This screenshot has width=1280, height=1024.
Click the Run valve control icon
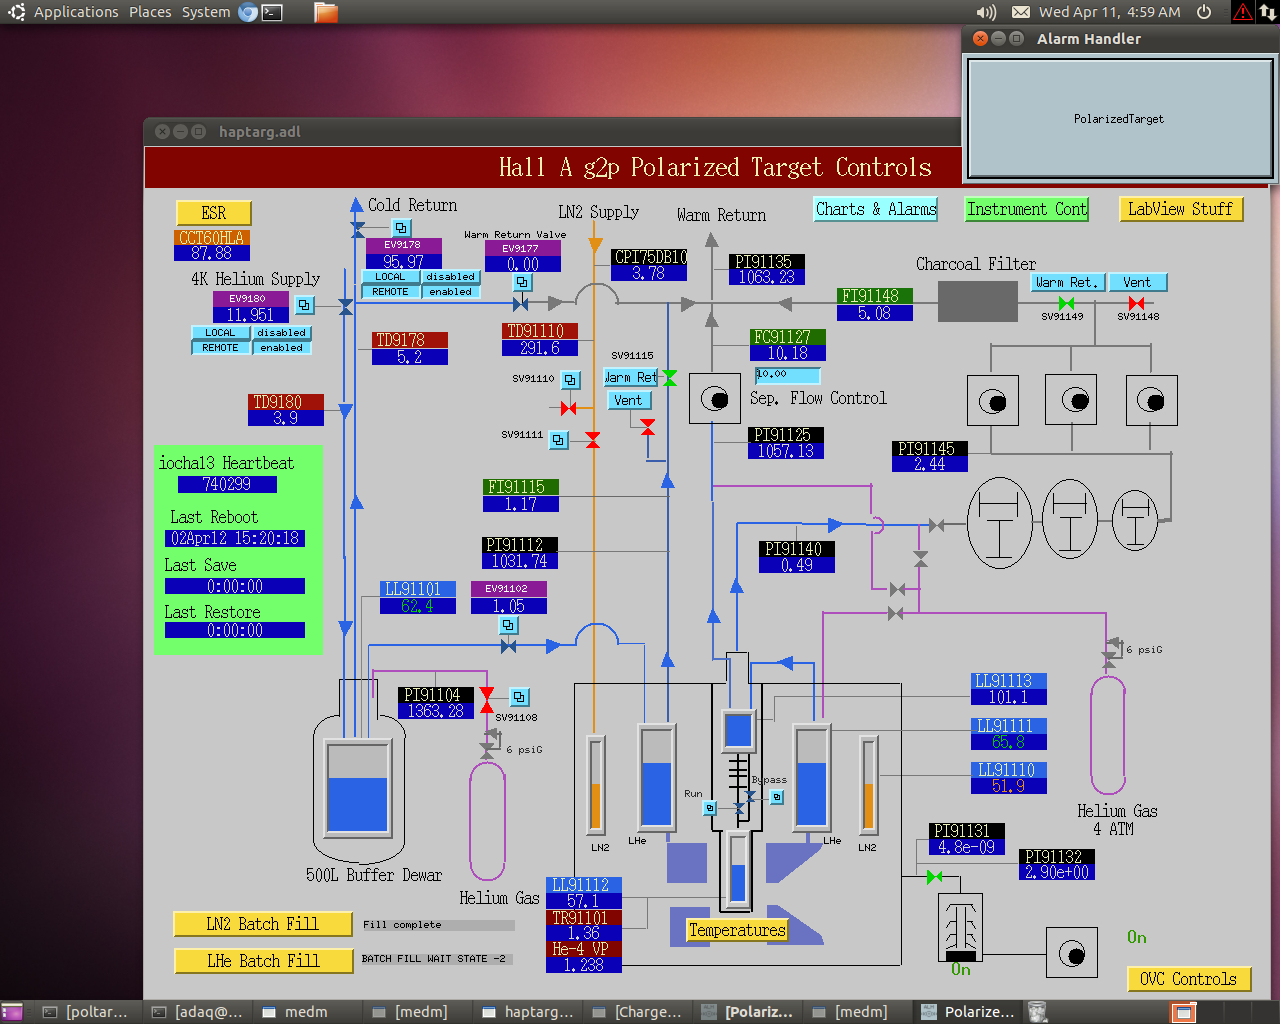pyautogui.click(x=710, y=808)
